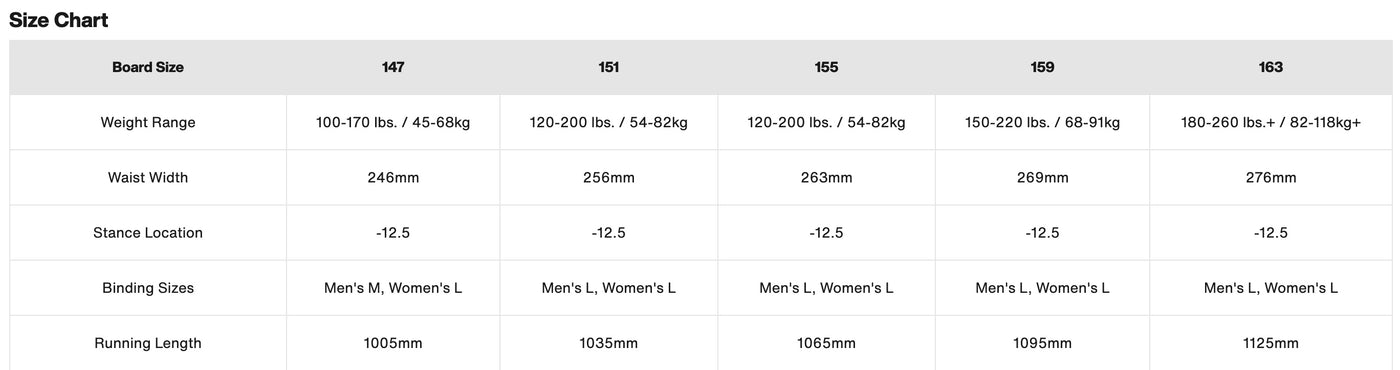Click the 276mm waist width cell
This screenshot has height=370, width=1400.
(1271, 178)
